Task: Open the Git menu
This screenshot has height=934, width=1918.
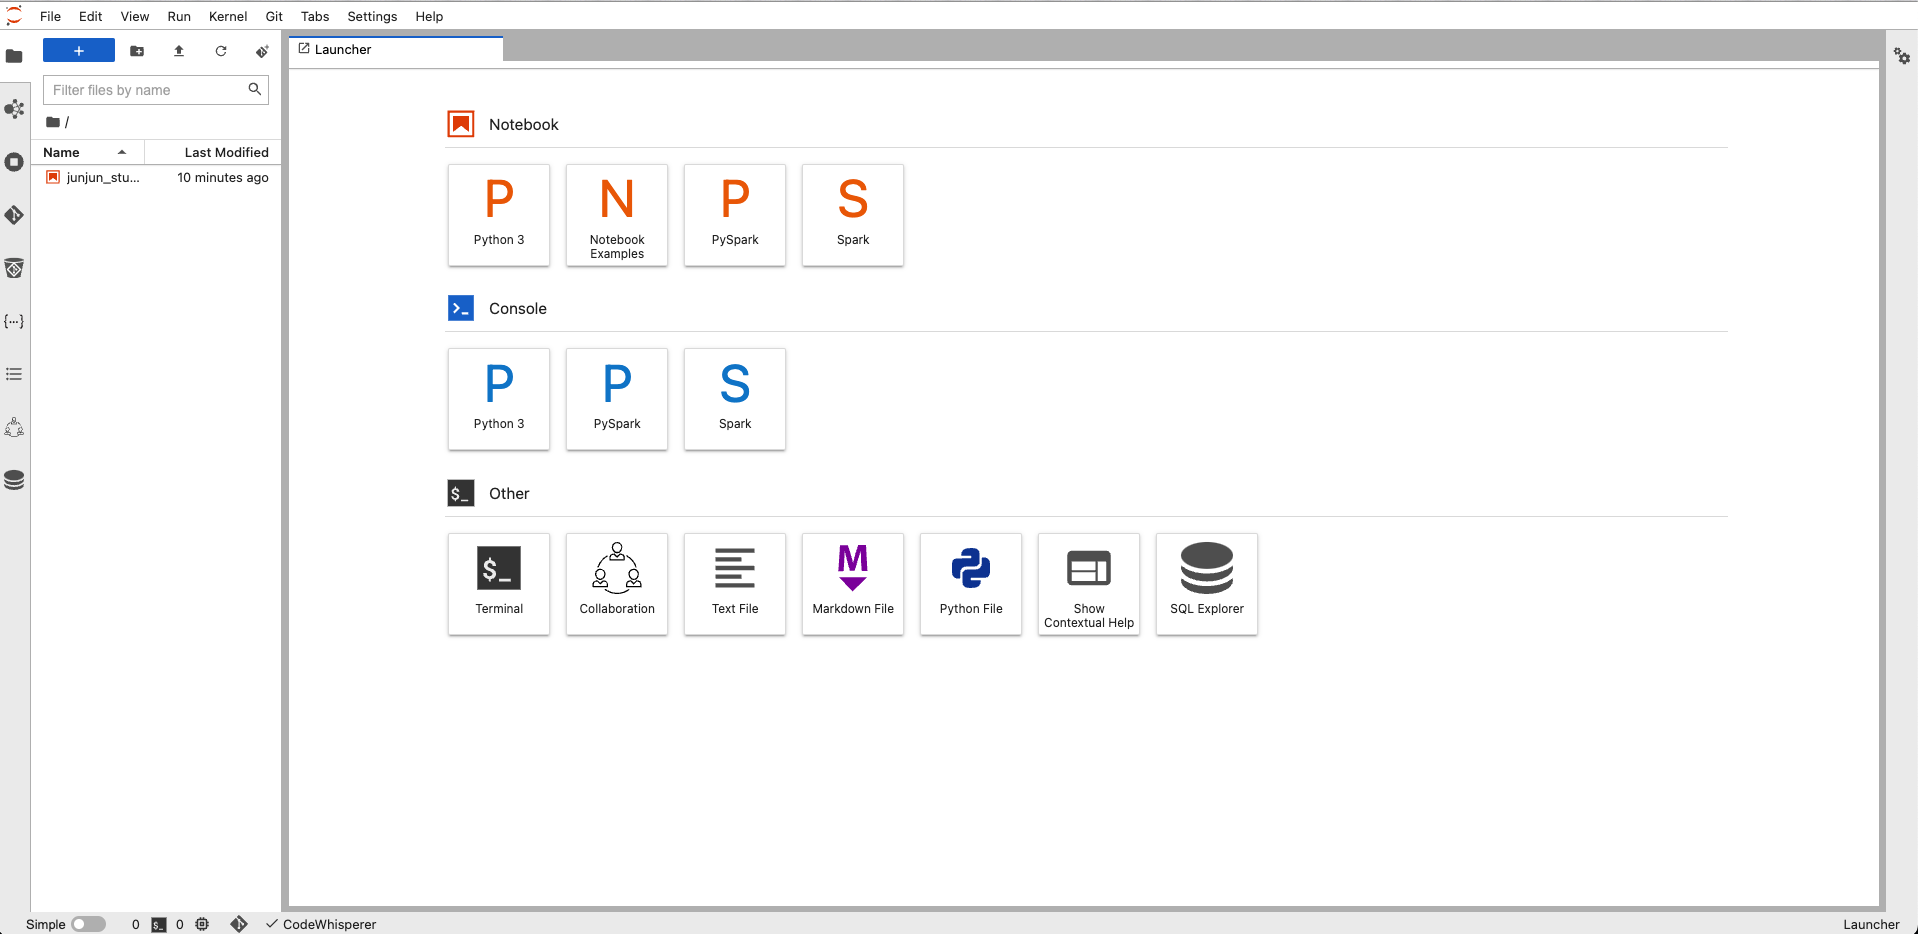Action: click(x=274, y=16)
